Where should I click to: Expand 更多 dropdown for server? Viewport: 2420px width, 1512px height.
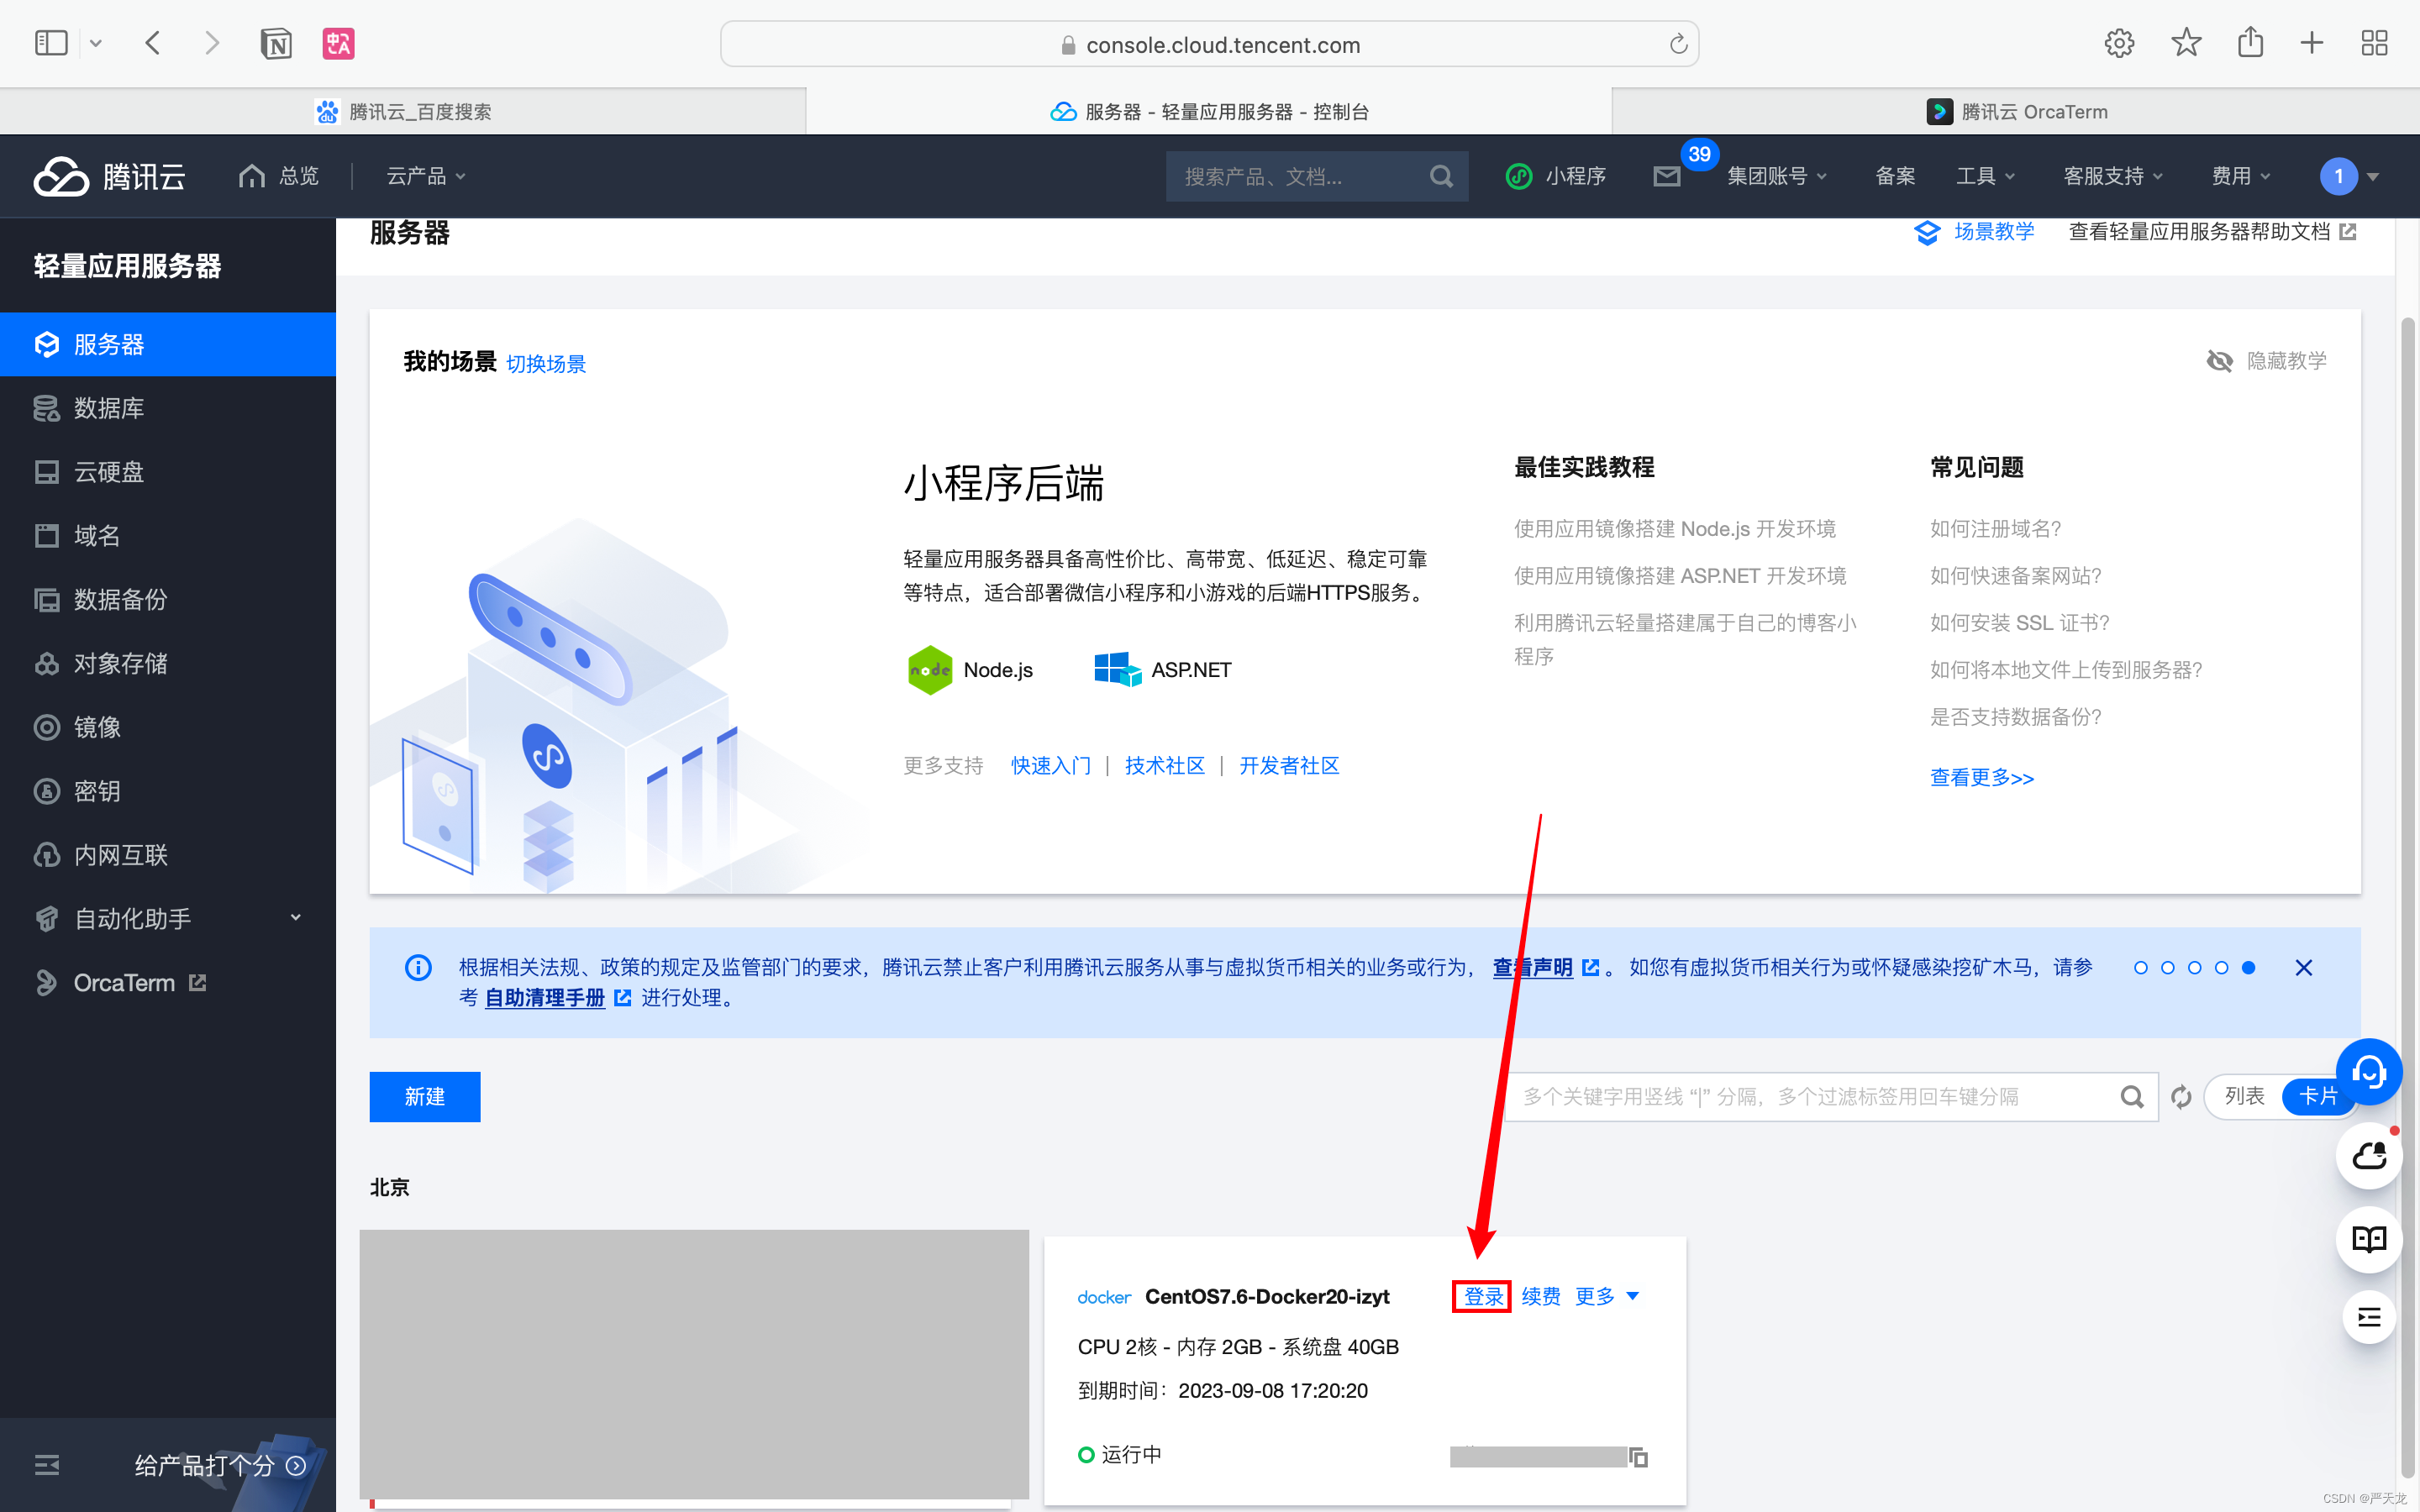[1607, 1296]
